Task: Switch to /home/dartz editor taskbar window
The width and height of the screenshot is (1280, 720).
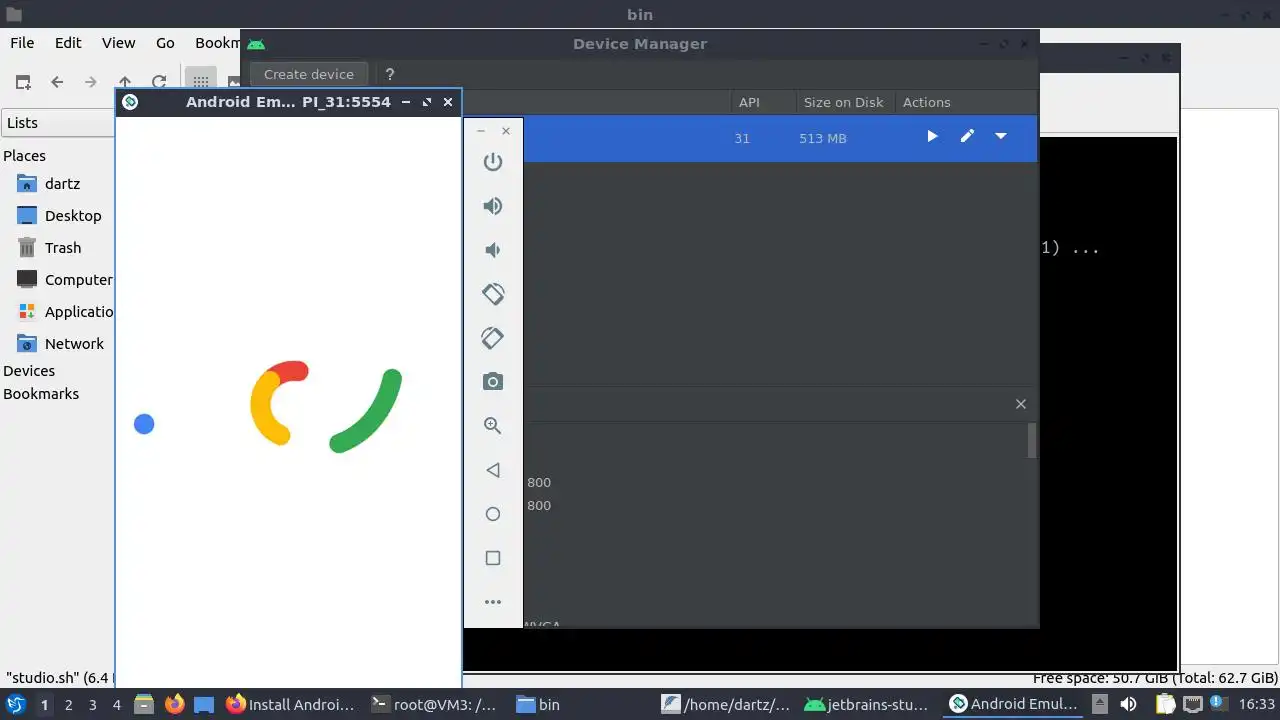Action: click(x=726, y=704)
